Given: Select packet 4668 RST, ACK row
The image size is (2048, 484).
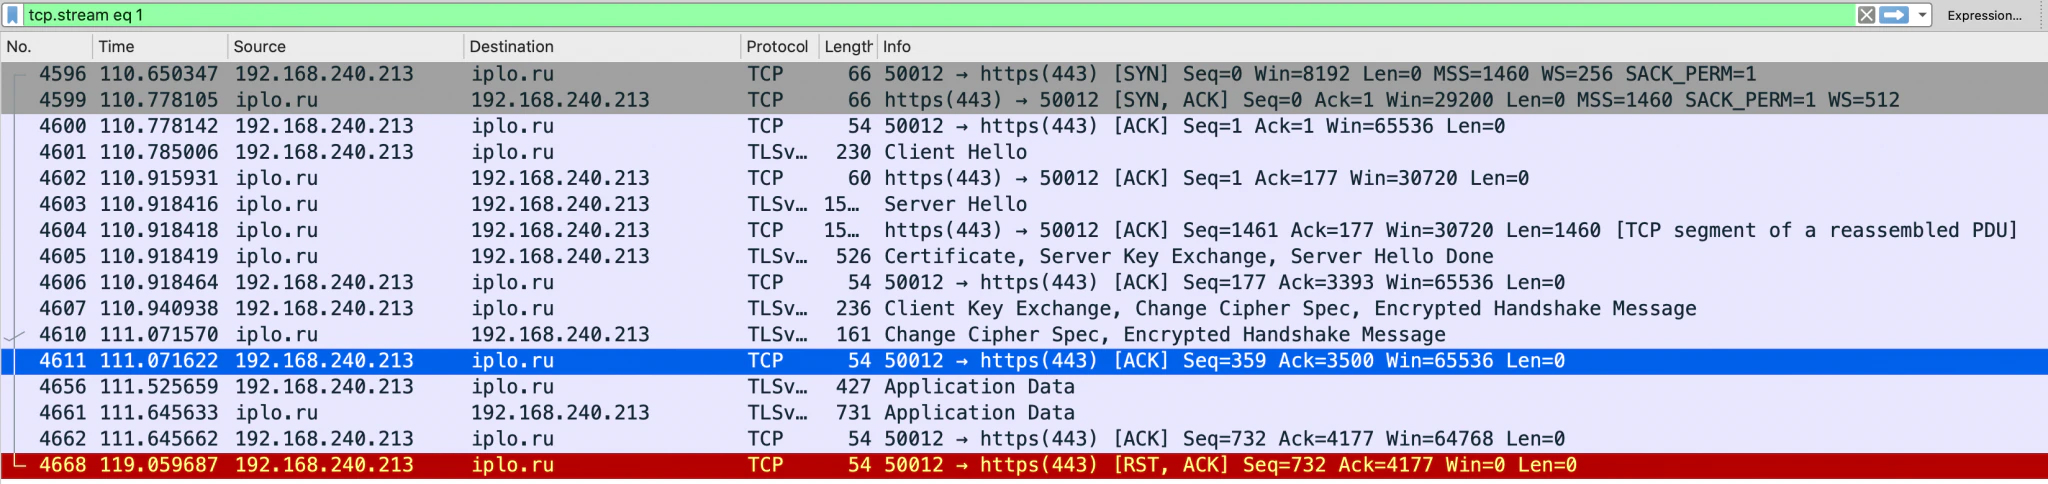Looking at the screenshot, I should tap(1024, 465).
